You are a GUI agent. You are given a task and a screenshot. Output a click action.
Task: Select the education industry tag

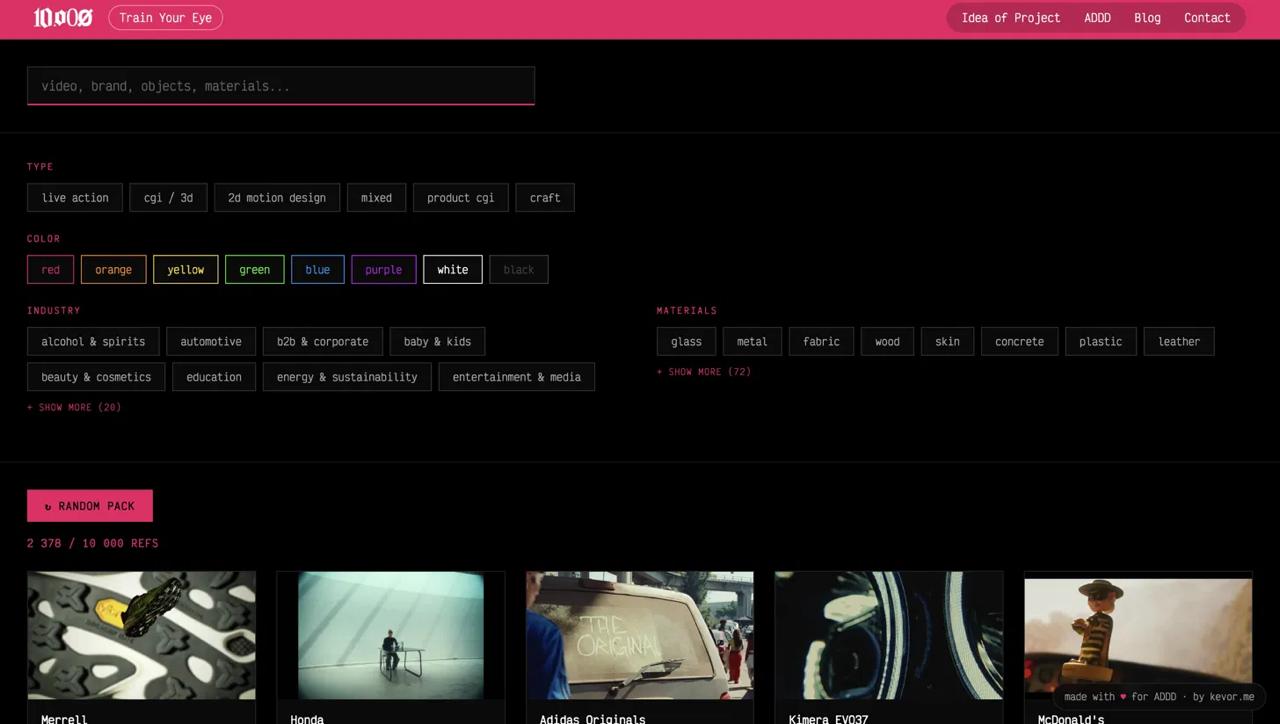click(x=214, y=377)
